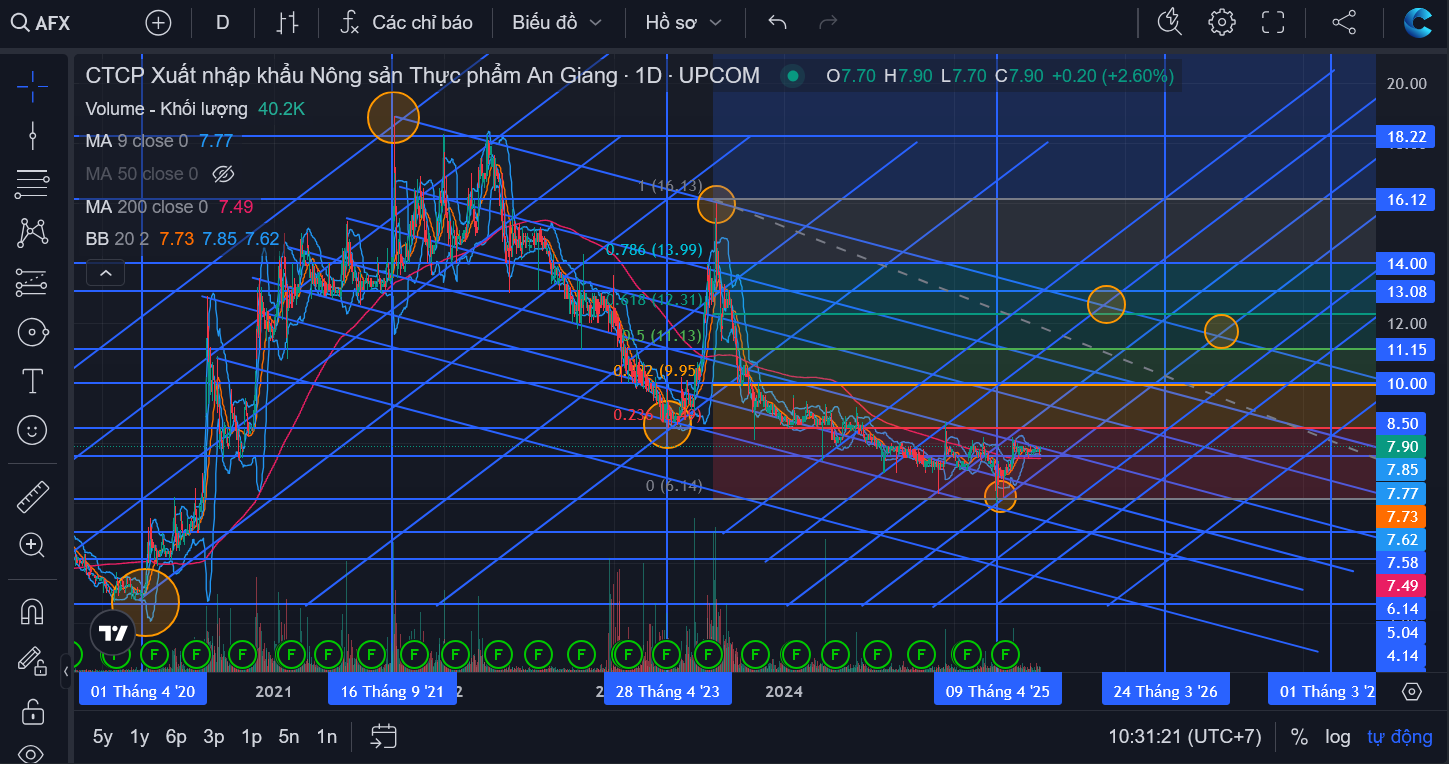Set time range to 3p

pyautogui.click(x=213, y=737)
